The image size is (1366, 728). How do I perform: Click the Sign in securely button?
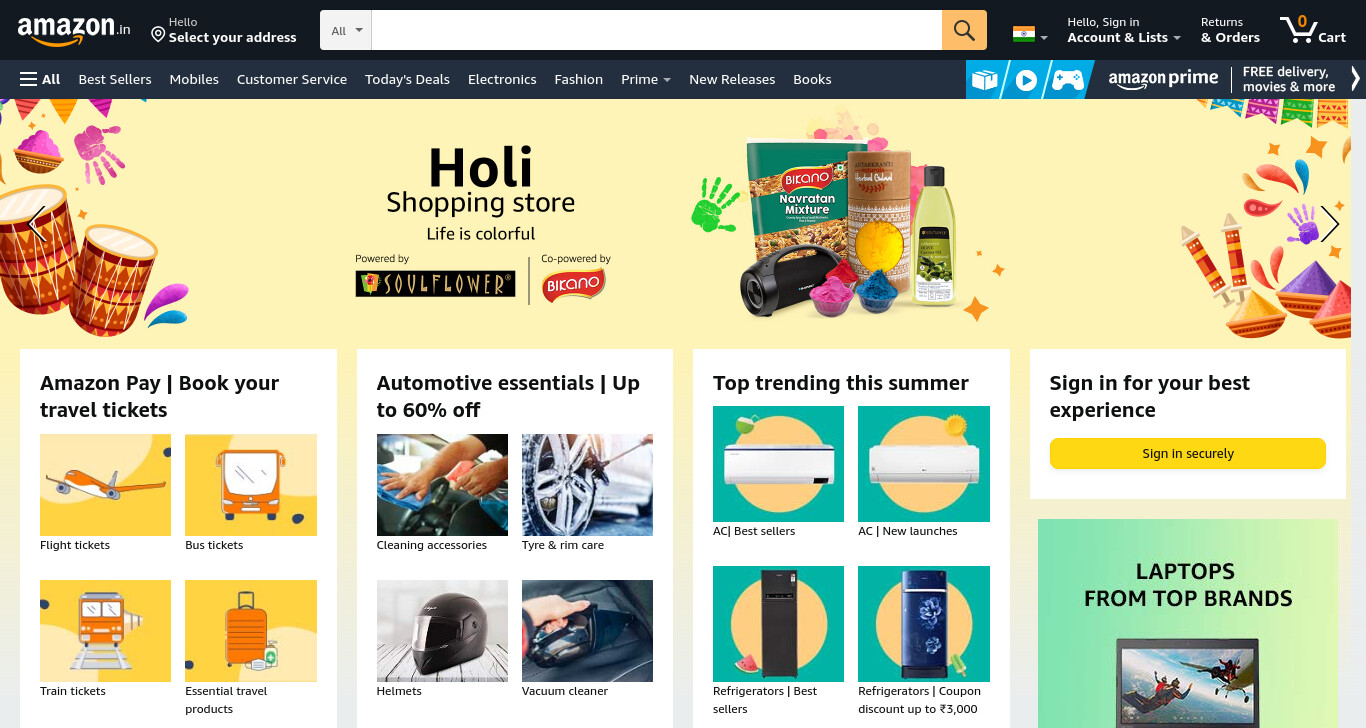tap(1187, 453)
